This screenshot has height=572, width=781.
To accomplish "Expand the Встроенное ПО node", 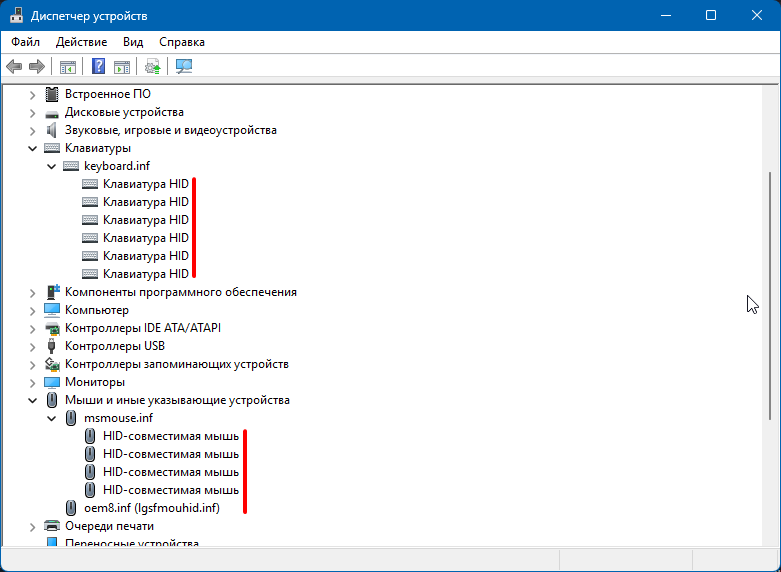I will click(32, 94).
